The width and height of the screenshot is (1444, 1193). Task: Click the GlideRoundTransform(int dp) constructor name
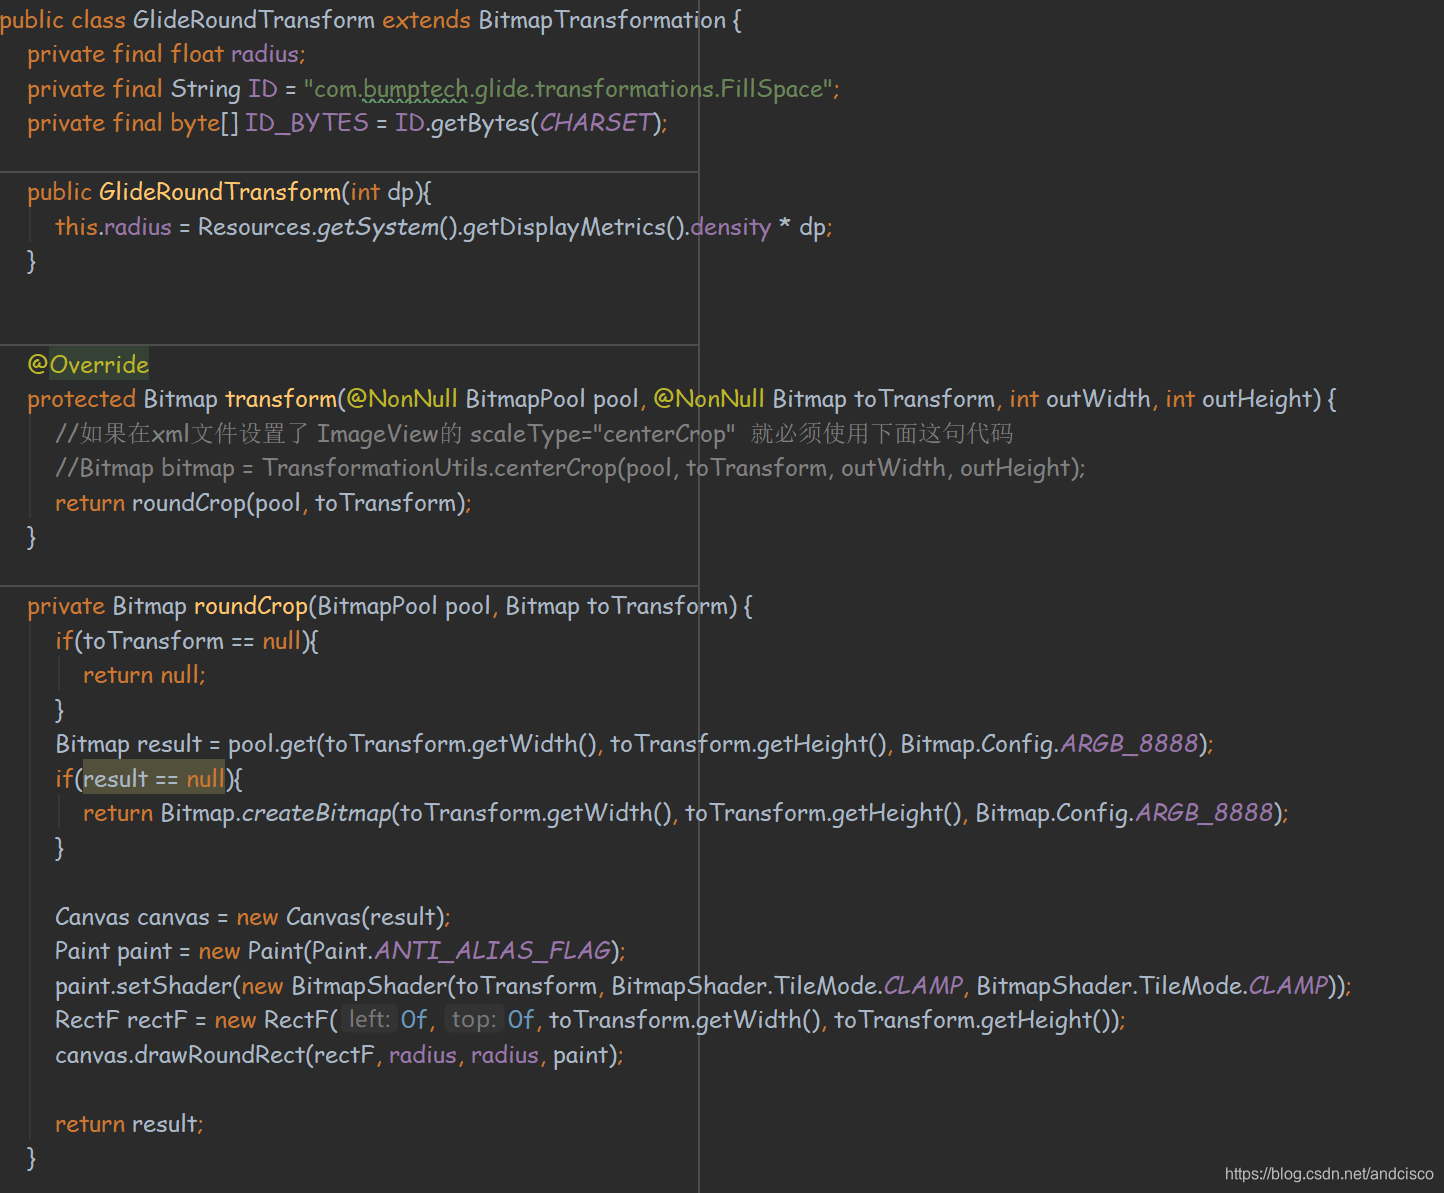tap(220, 192)
